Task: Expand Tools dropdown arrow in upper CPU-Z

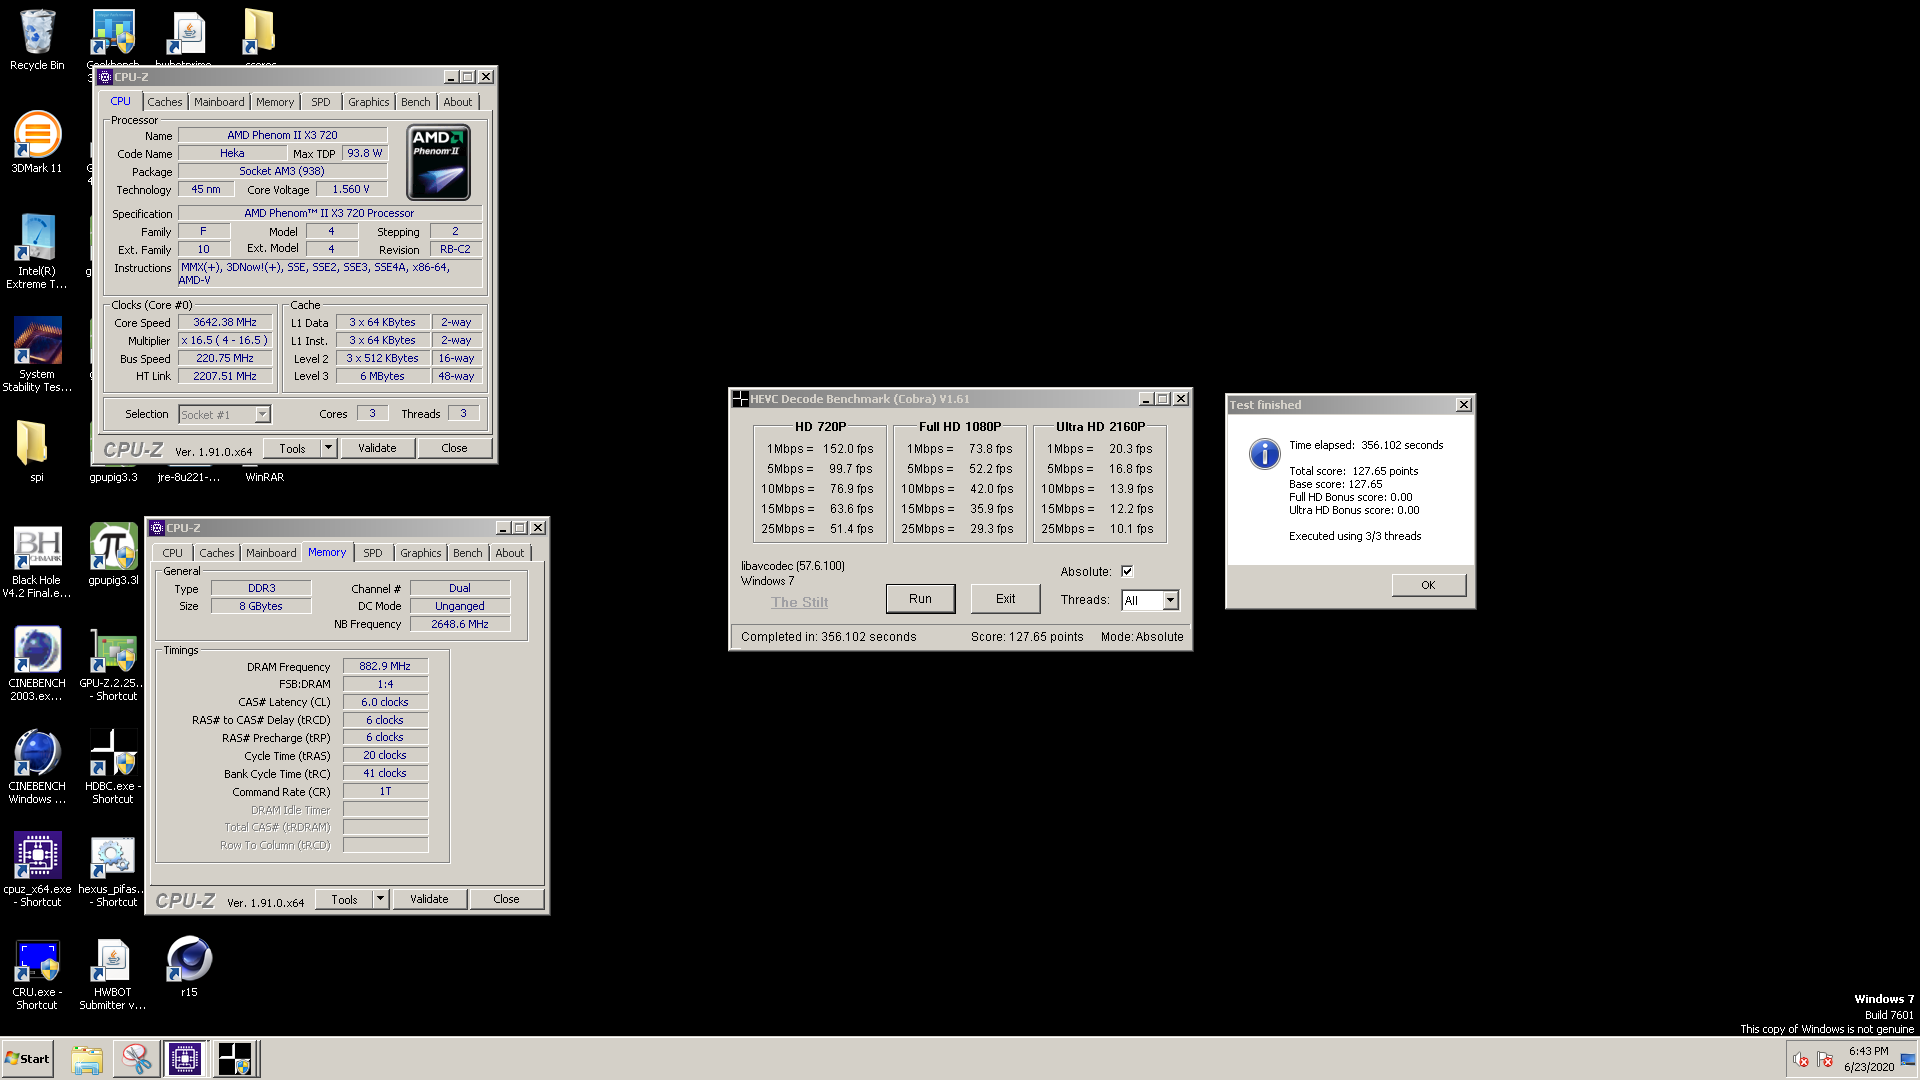Action: pos(328,448)
